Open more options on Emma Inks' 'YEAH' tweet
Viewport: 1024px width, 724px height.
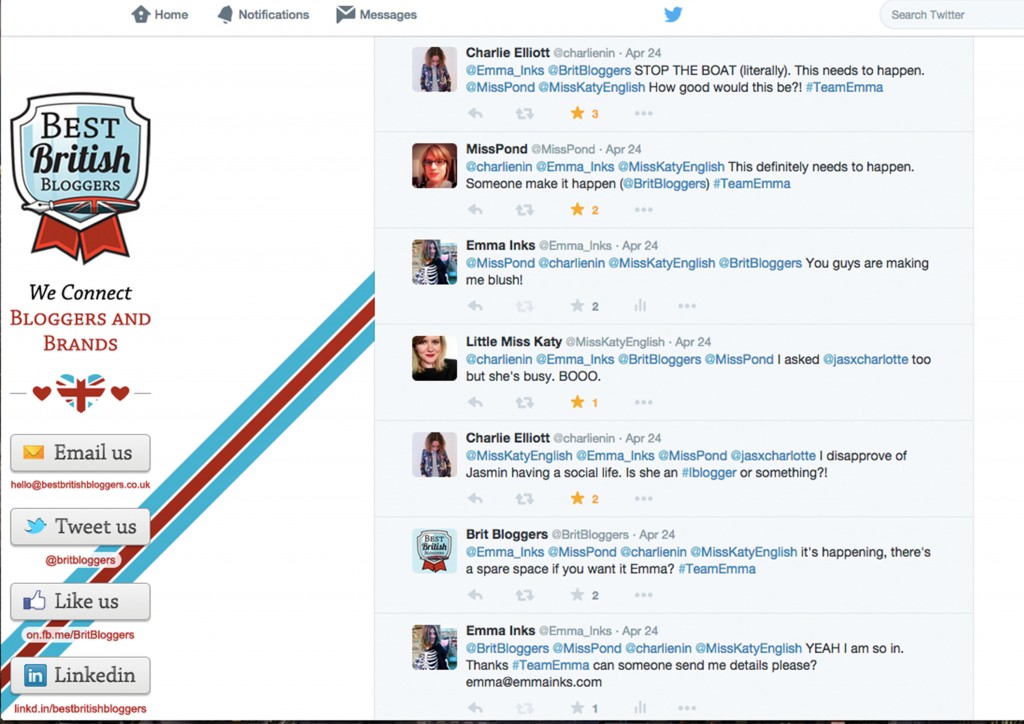point(687,708)
